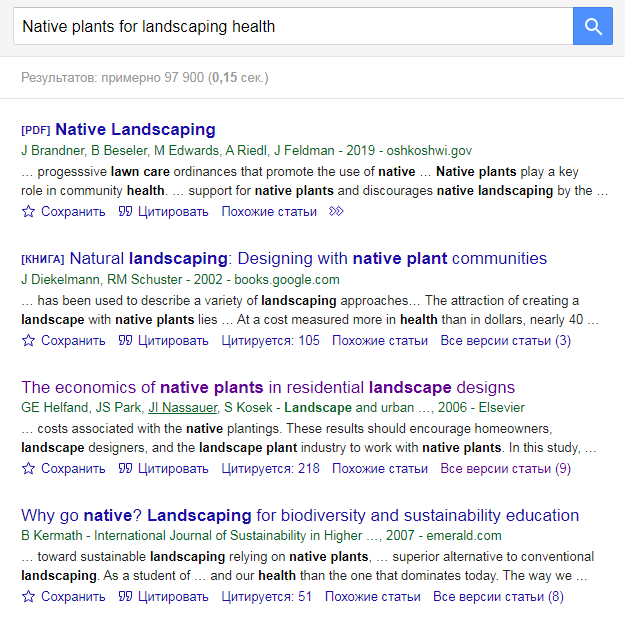This screenshot has height=621, width=625.
Task: Show all 9 versions of economics article
Action: pyautogui.click(x=505, y=469)
